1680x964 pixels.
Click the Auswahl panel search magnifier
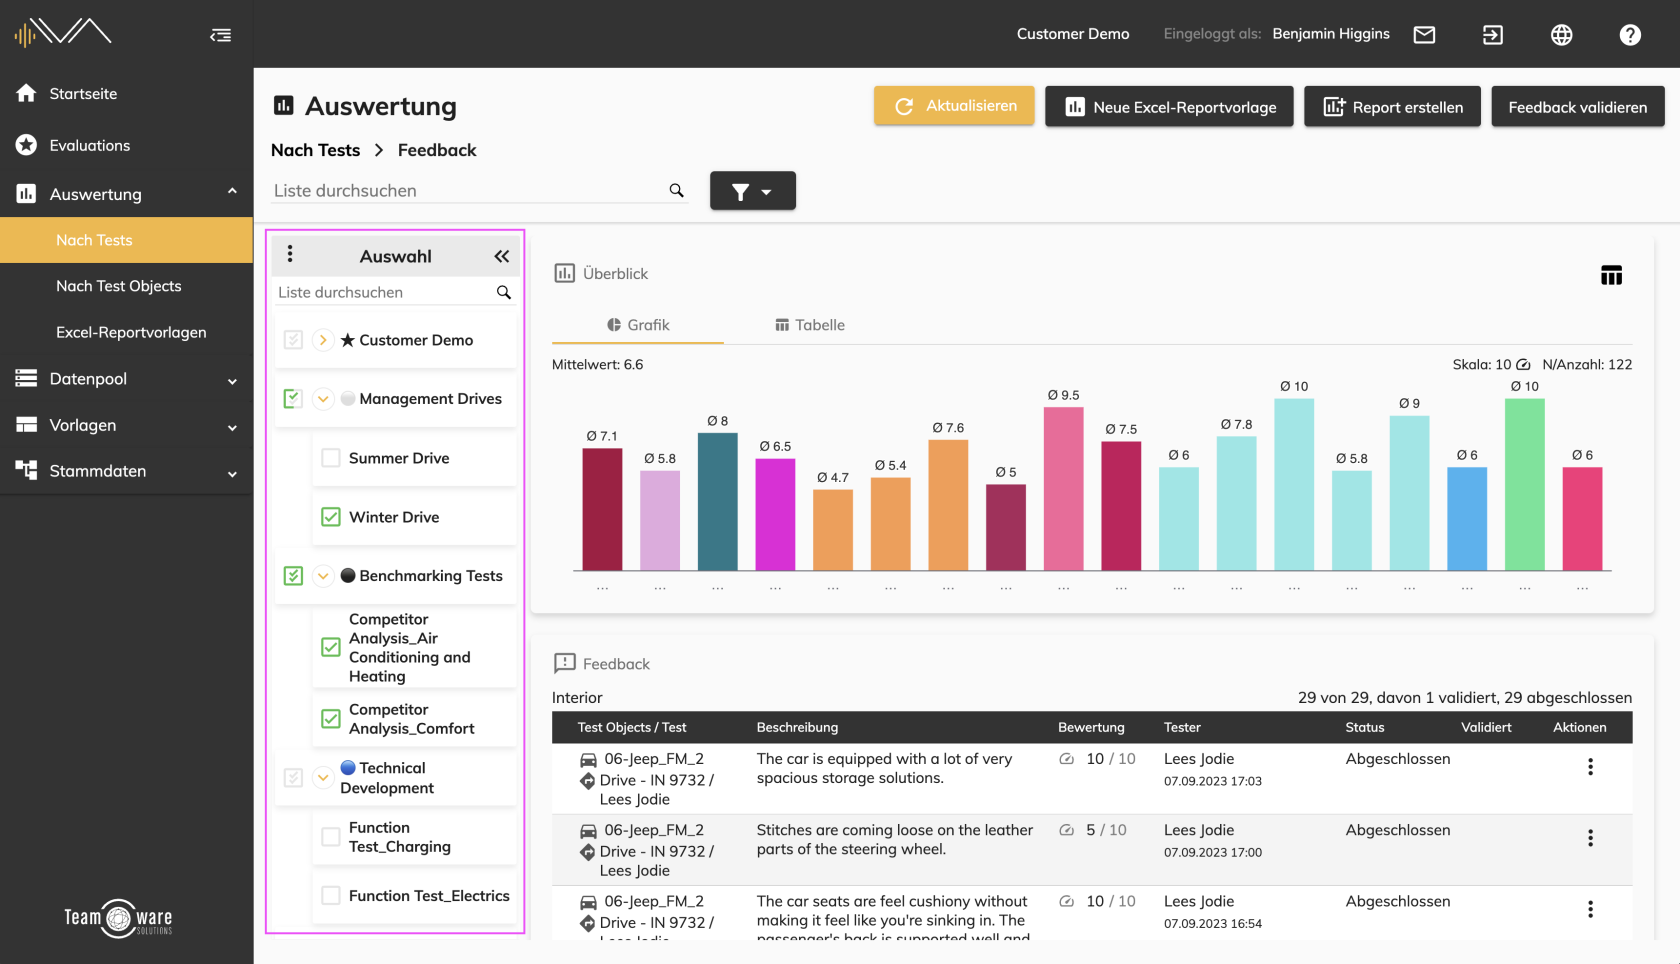click(504, 292)
